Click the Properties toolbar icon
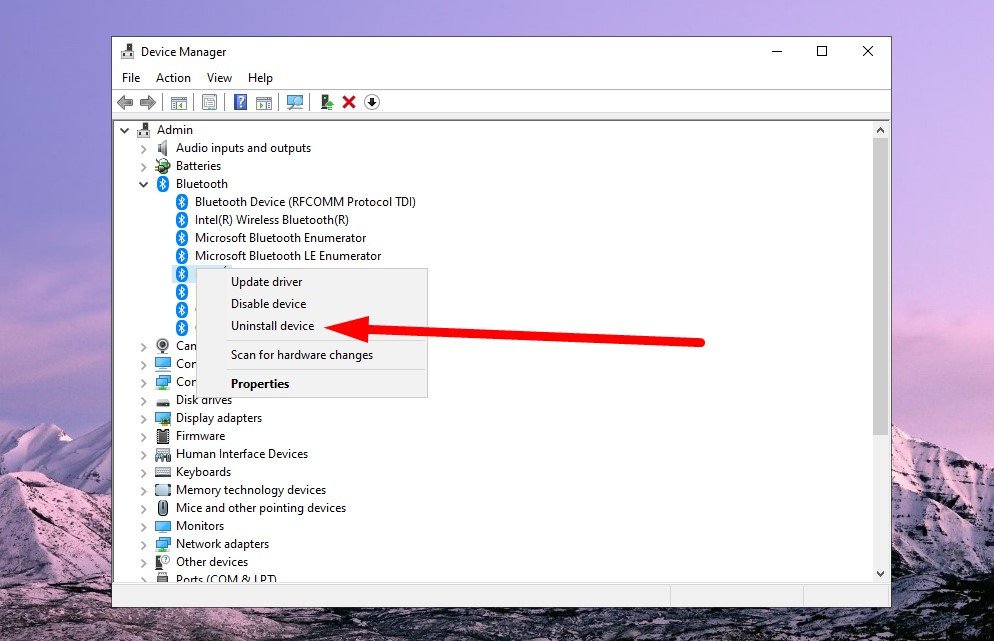 pyautogui.click(x=209, y=101)
